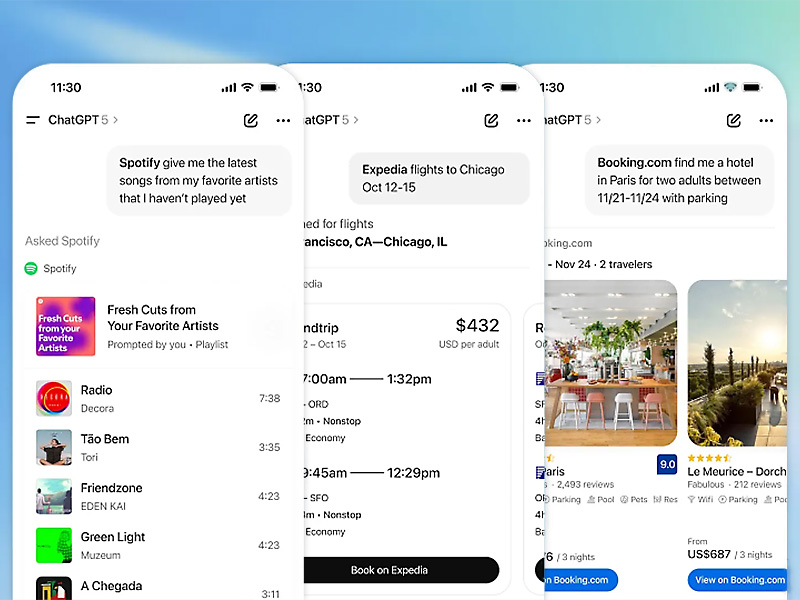
Task: Click the Expedia flights to Chicago message bubble
Action: [x=439, y=178]
